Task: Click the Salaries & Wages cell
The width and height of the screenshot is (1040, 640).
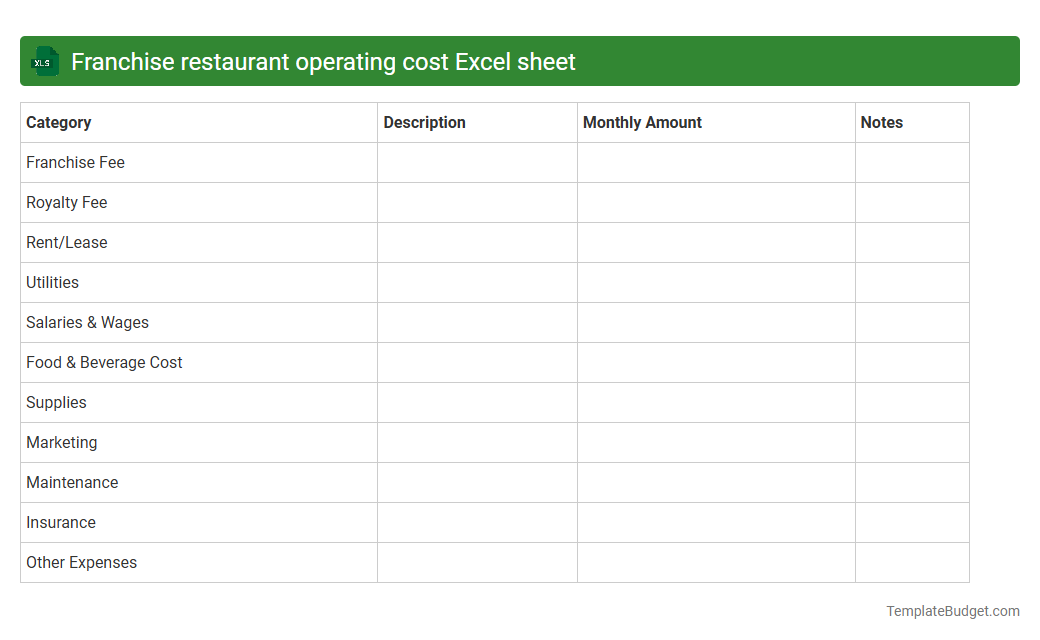Action: click(87, 322)
